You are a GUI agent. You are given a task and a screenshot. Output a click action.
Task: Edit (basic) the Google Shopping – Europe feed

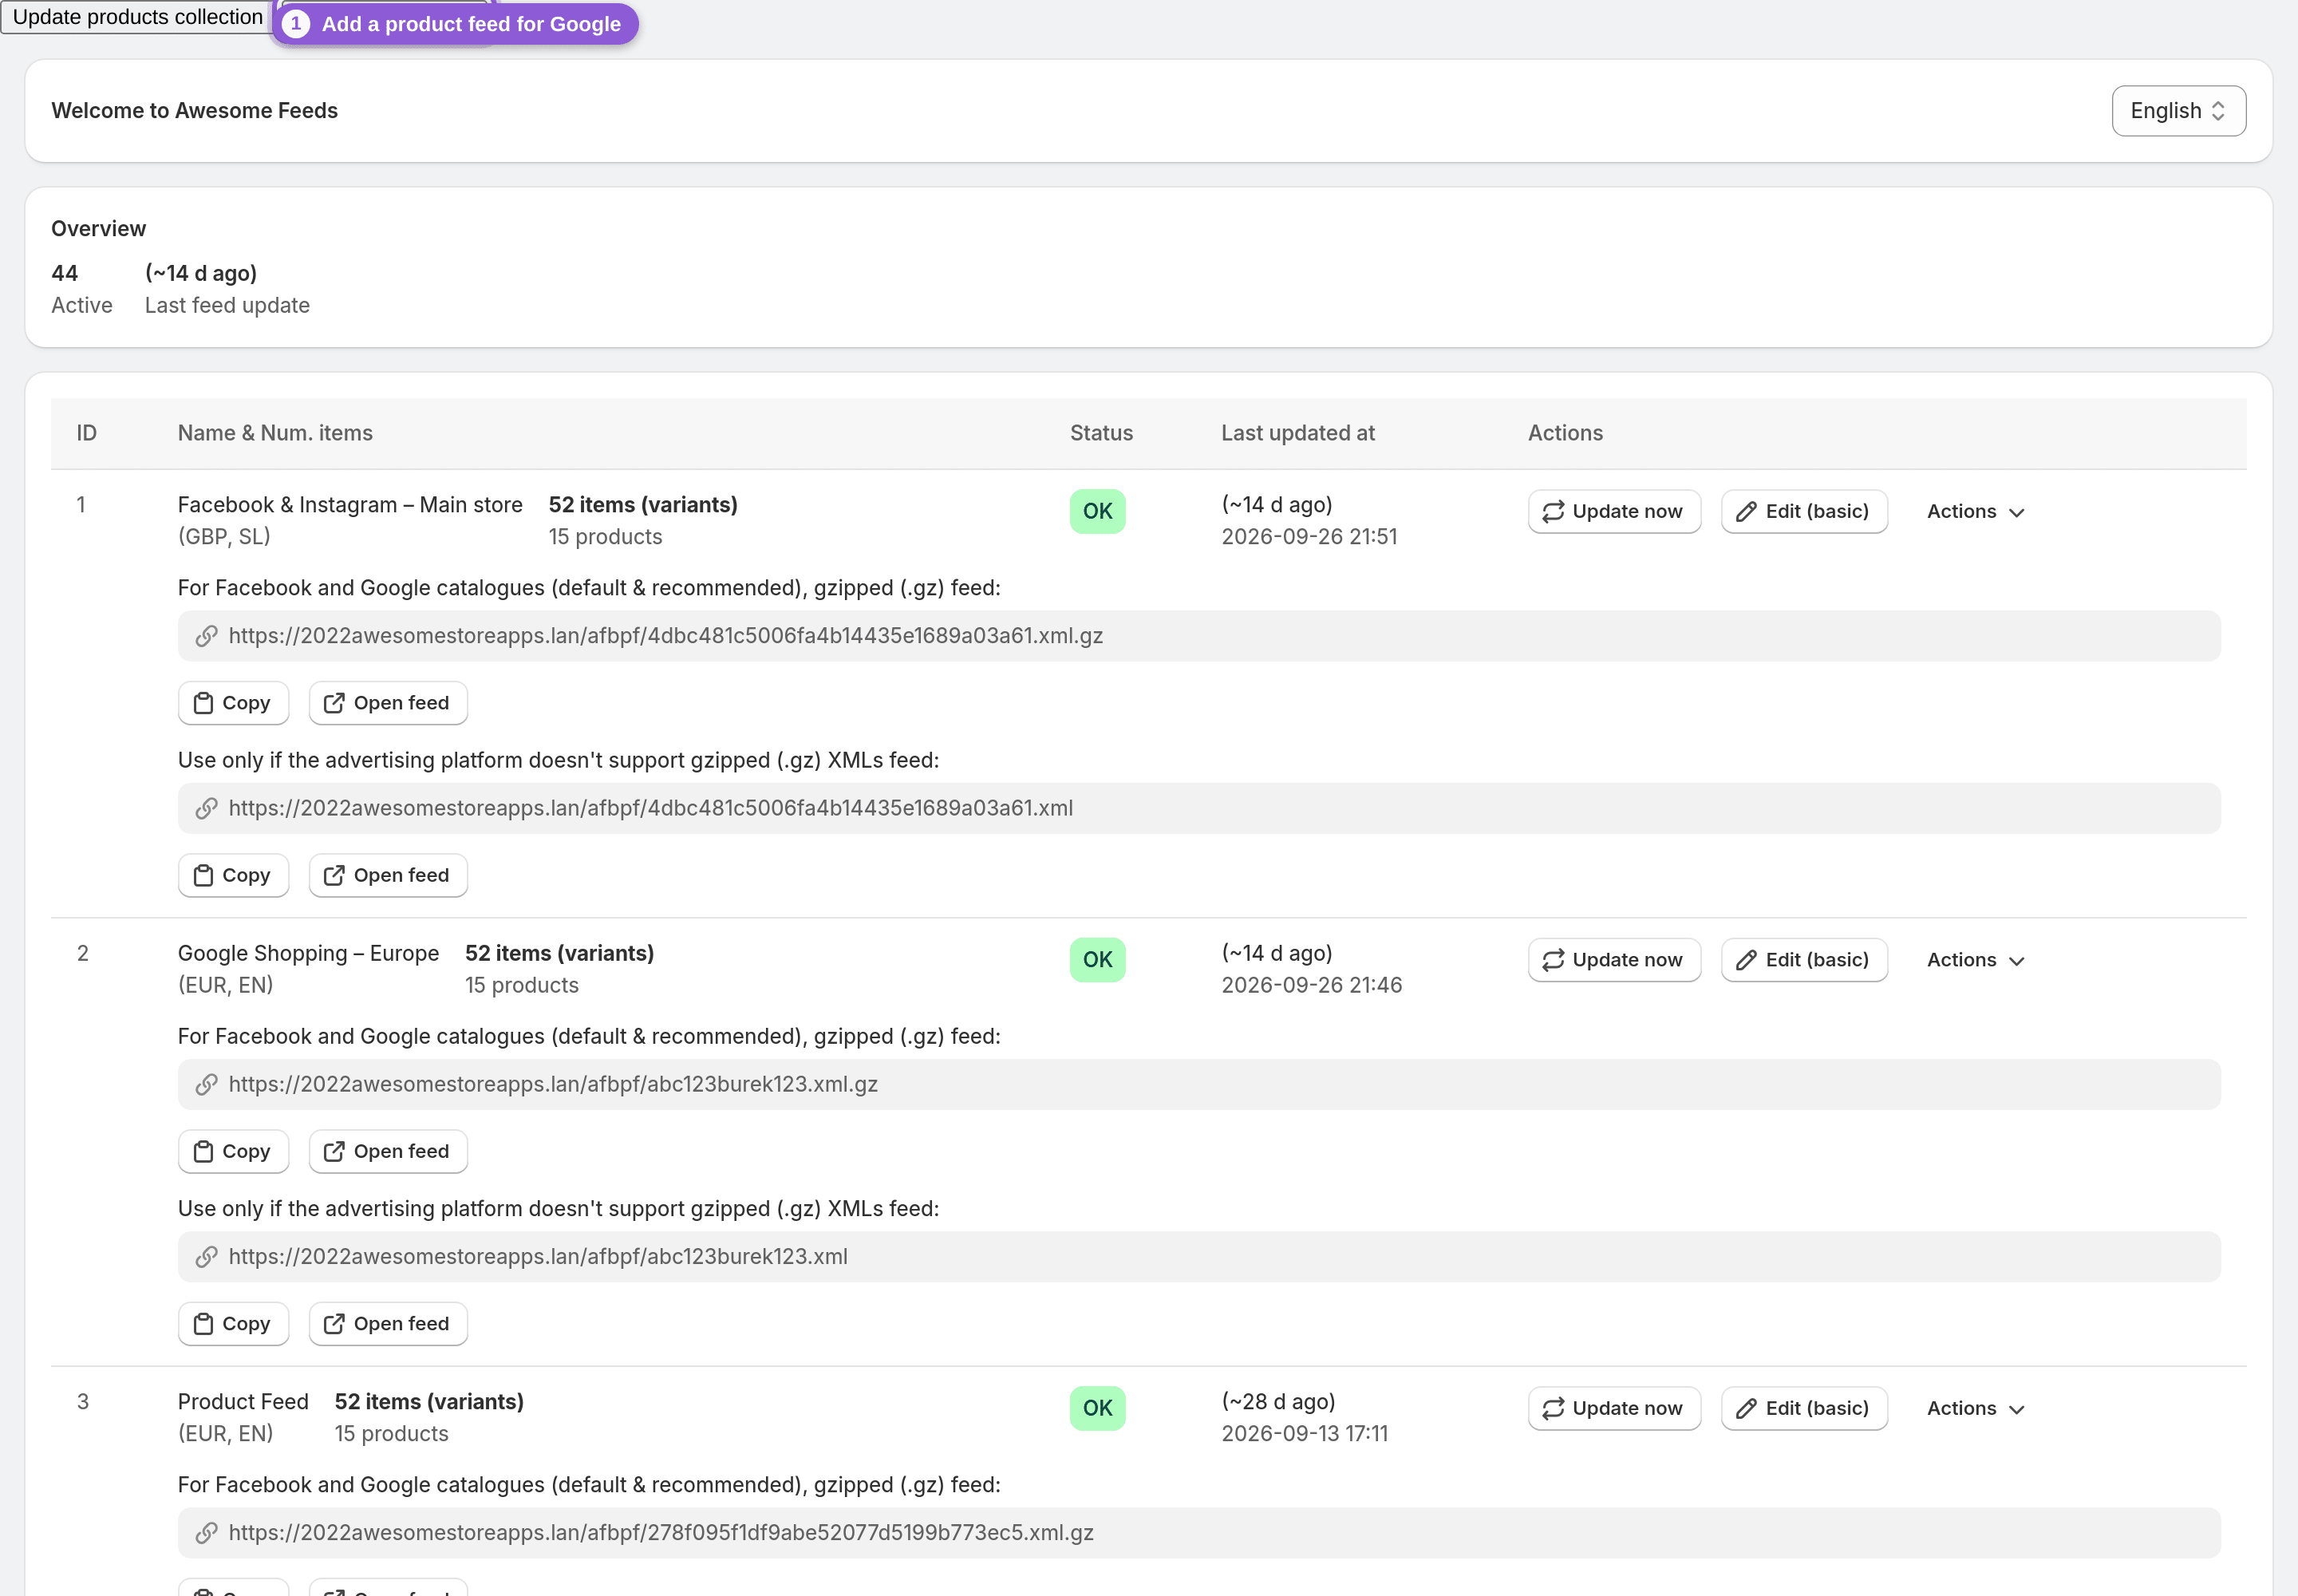coord(1803,960)
